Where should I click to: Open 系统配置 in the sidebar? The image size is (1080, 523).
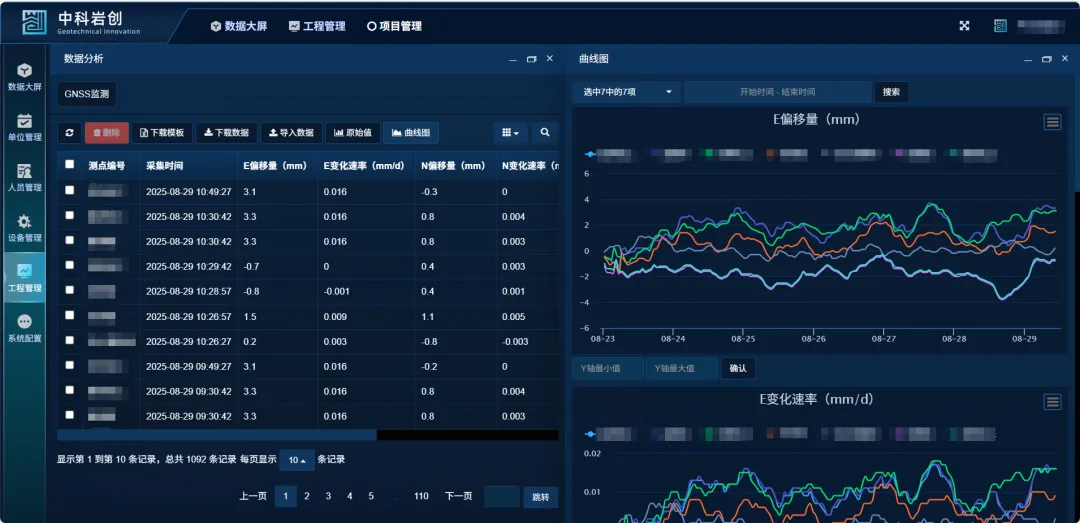[x=24, y=328]
